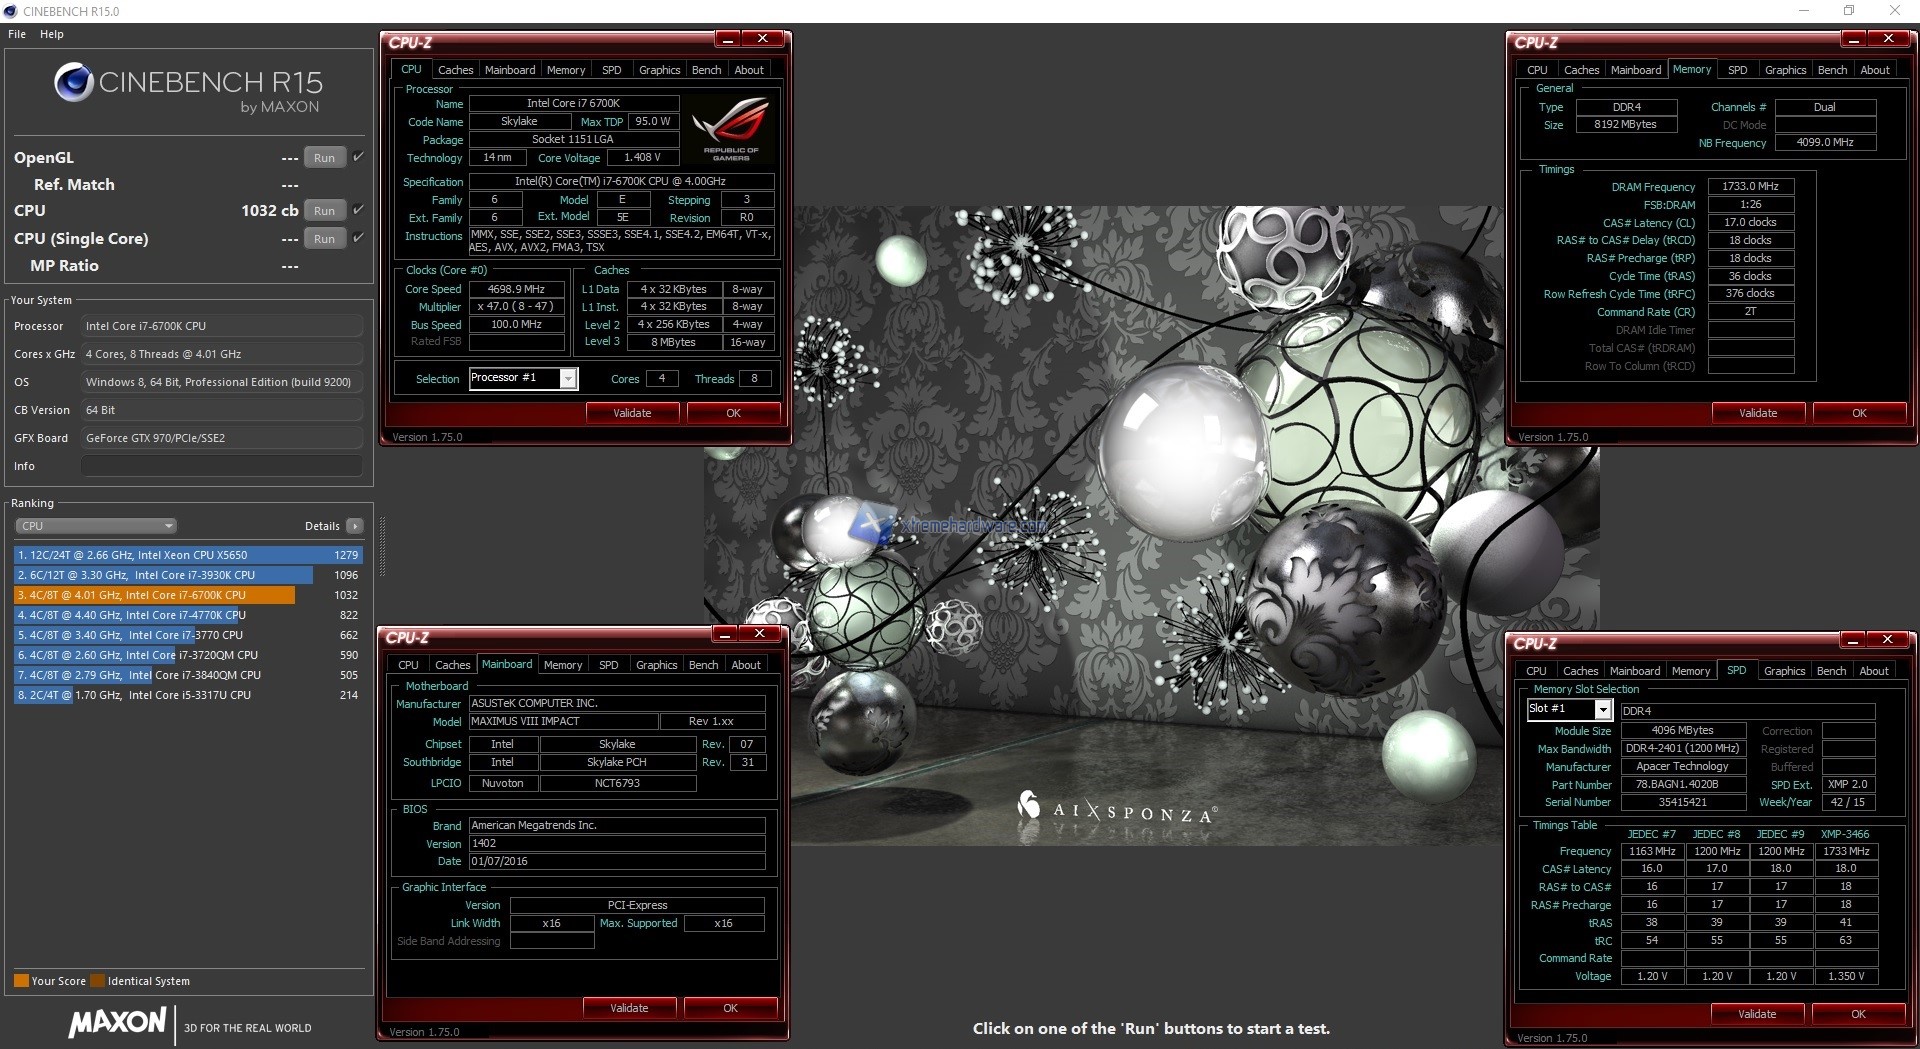
Task: Toggle the CPU benchmark checkbox
Action: [357, 209]
